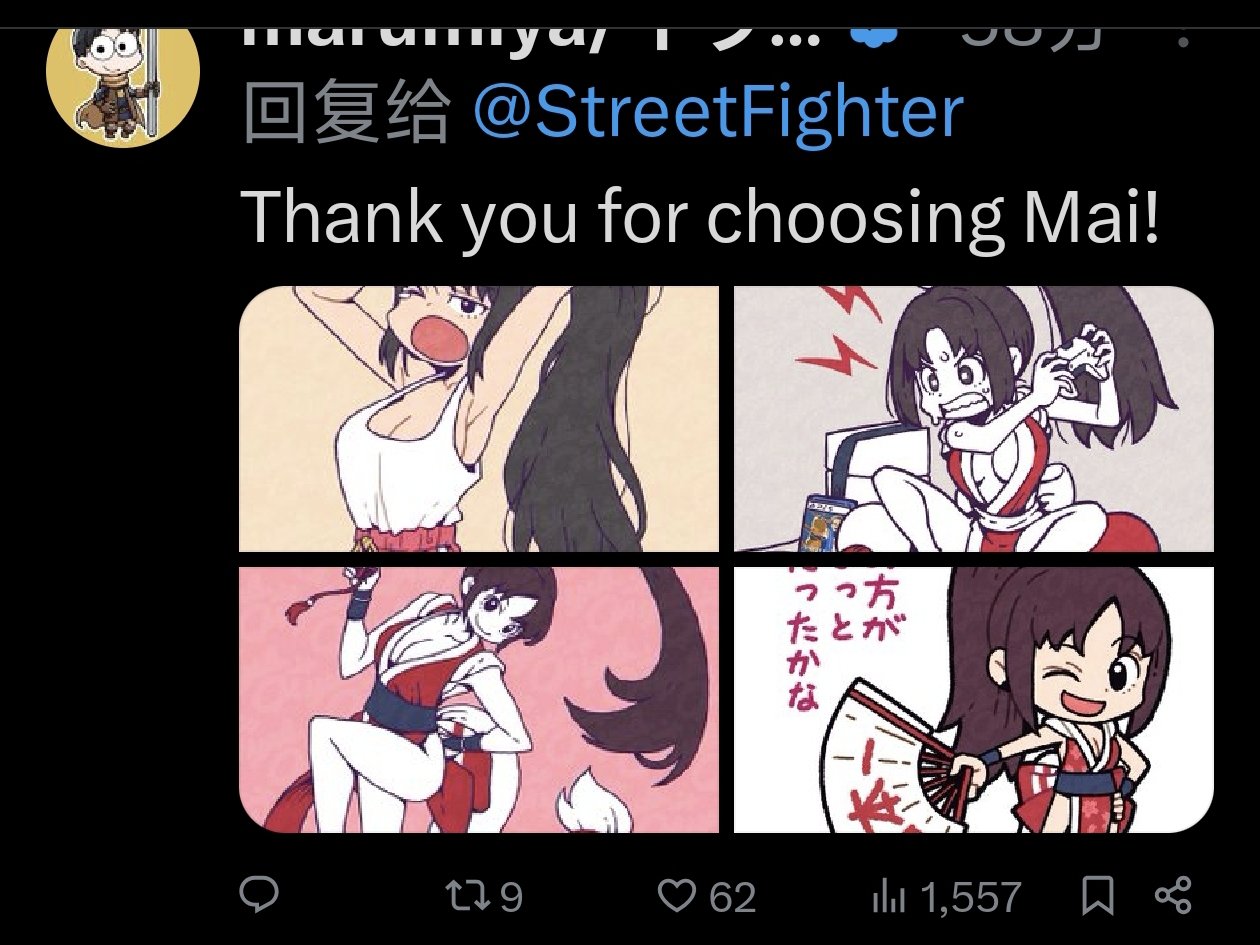Like the tweet with the heart icon
This screenshot has width=1260, height=945.
pyautogui.click(x=678, y=896)
